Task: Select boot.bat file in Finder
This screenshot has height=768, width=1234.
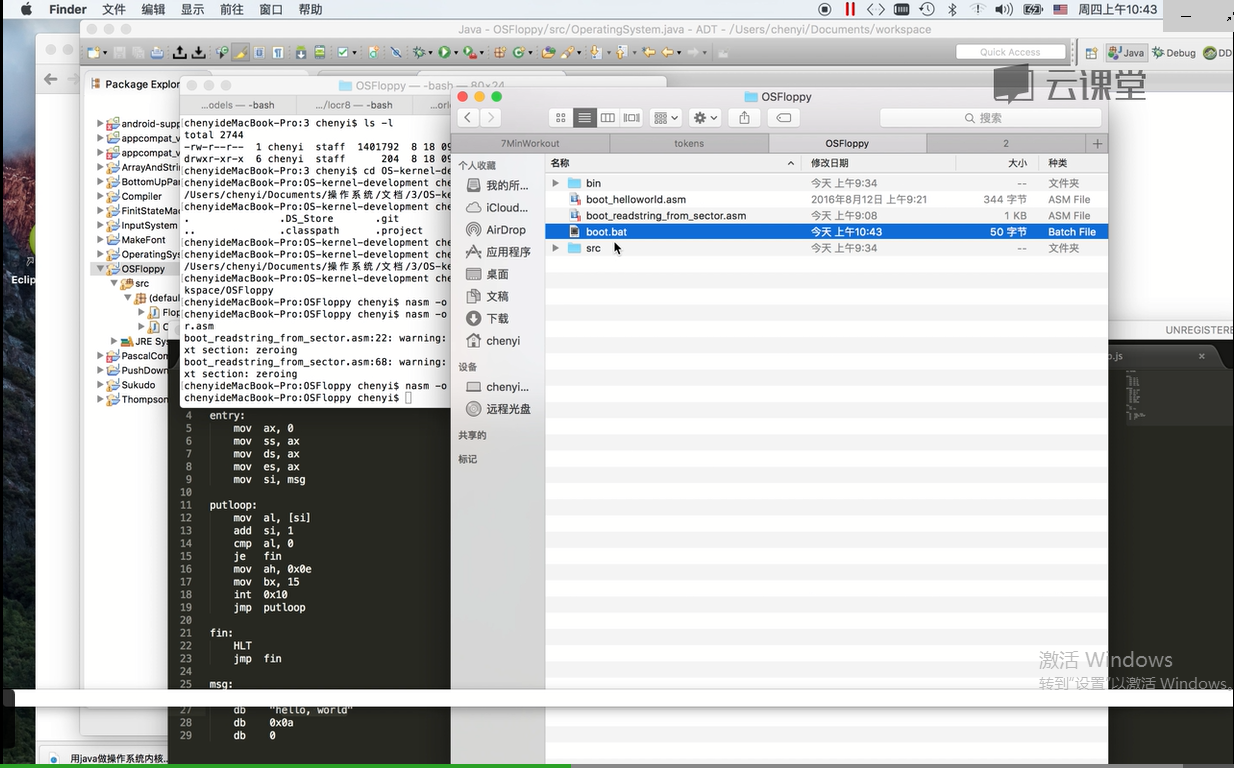Action: (826, 232)
